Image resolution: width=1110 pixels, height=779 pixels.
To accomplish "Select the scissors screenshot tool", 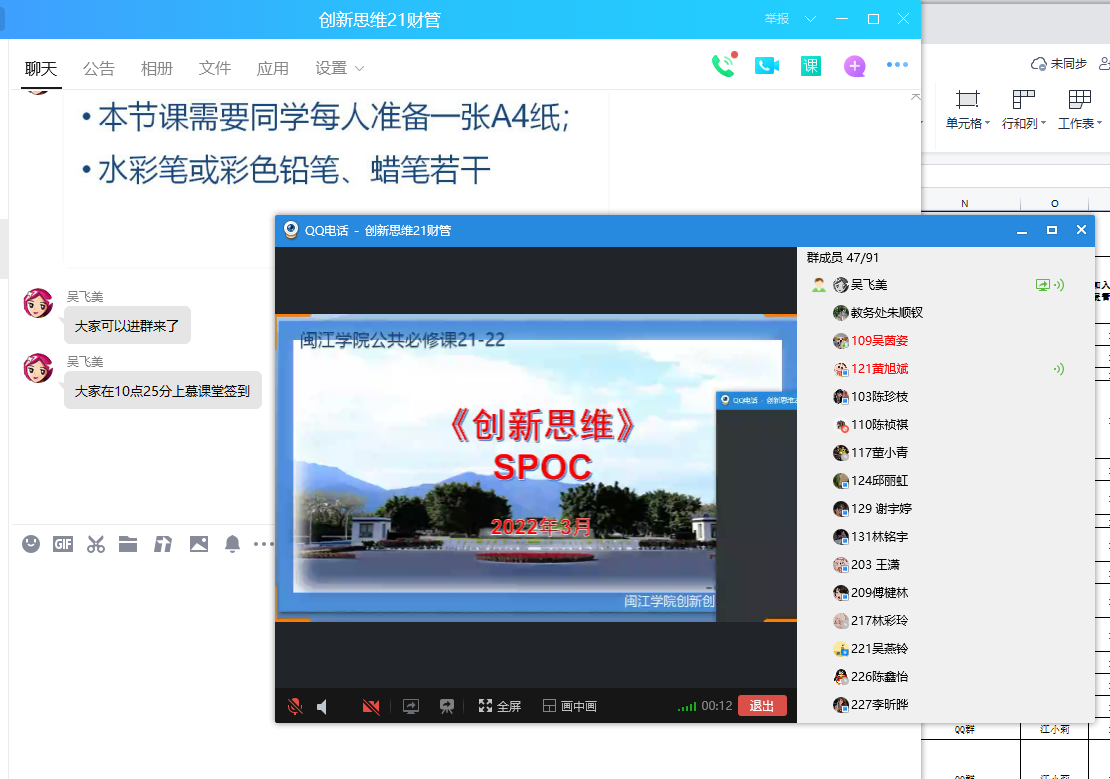I will [x=96, y=544].
